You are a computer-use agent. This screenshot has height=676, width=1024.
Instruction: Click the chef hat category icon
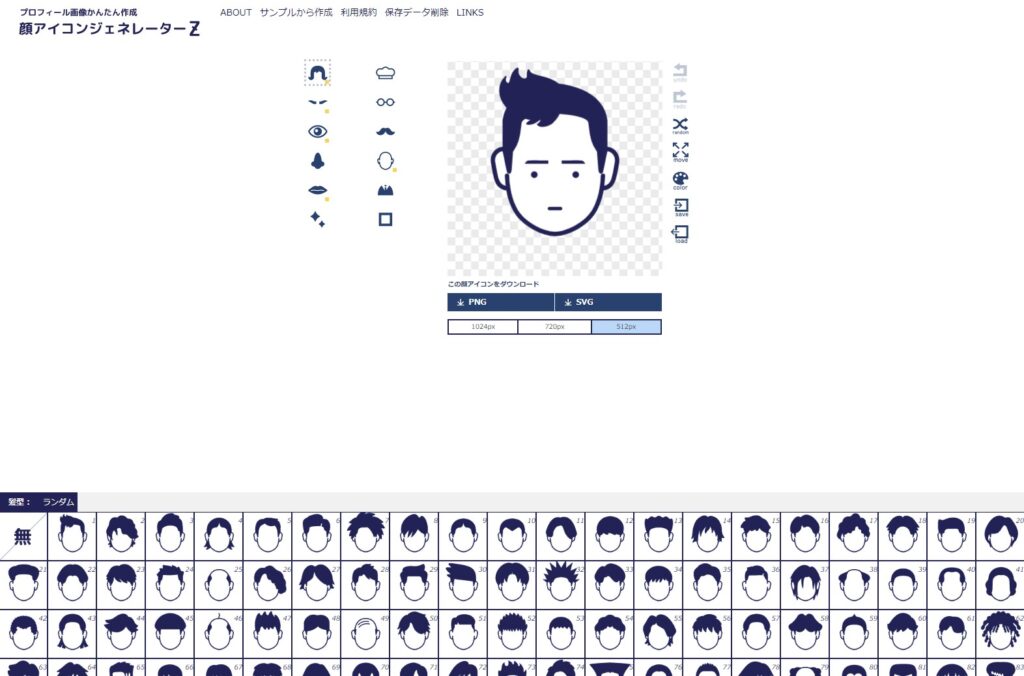tap(385, 73)
